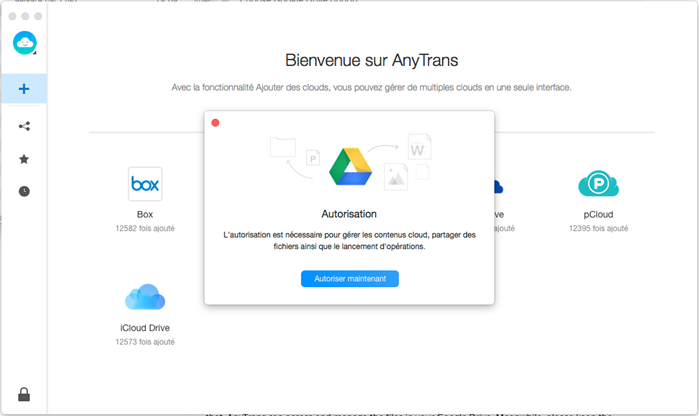Select the pCloud service icon
699x416 pixels.
coord(598,183)
